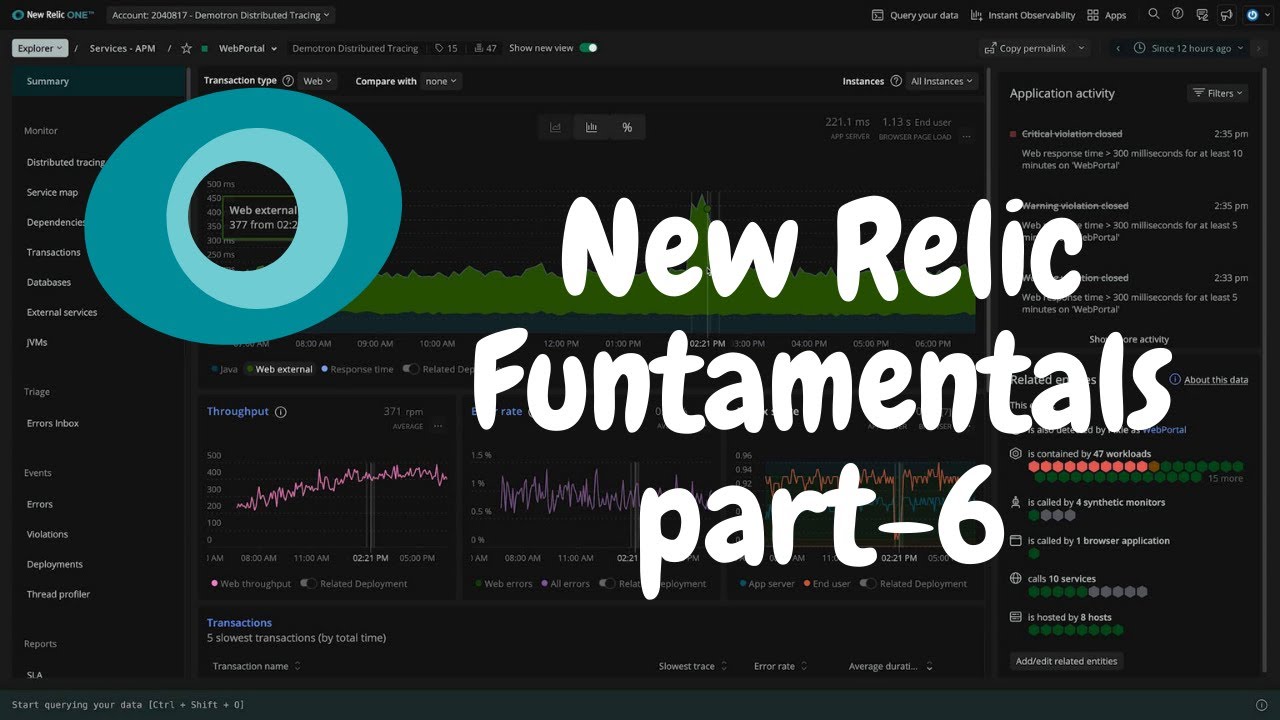Open Compare with none dropdown
The width and height of the screenshot is (1280, 720).
coord(441,81)
